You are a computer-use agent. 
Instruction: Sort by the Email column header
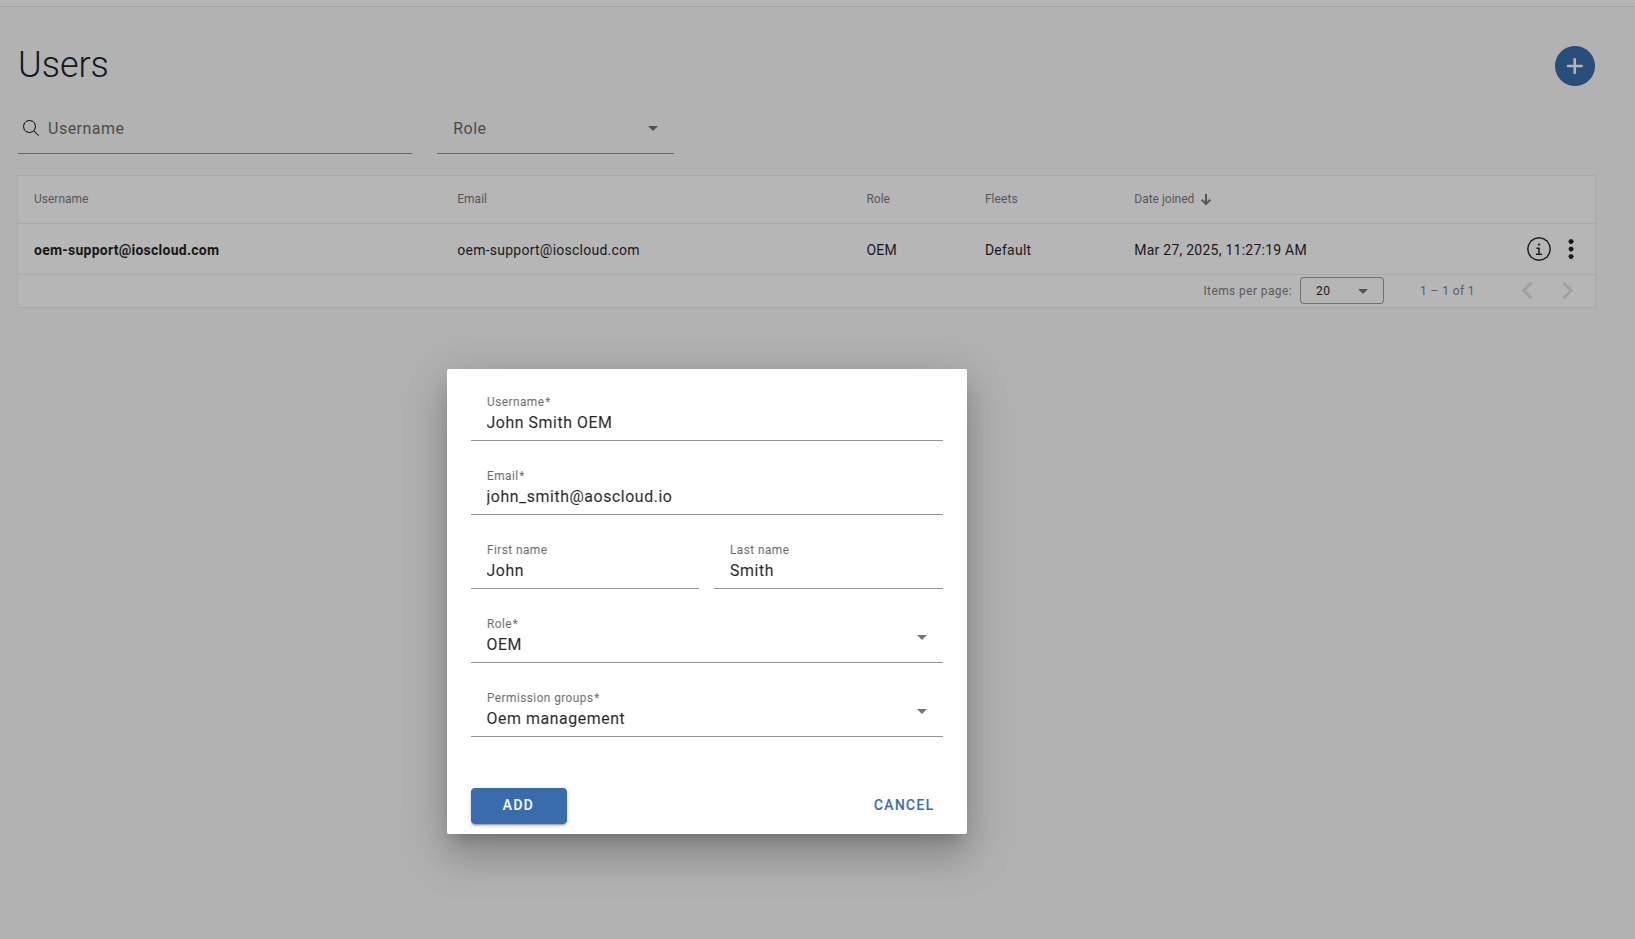[471, 199]
